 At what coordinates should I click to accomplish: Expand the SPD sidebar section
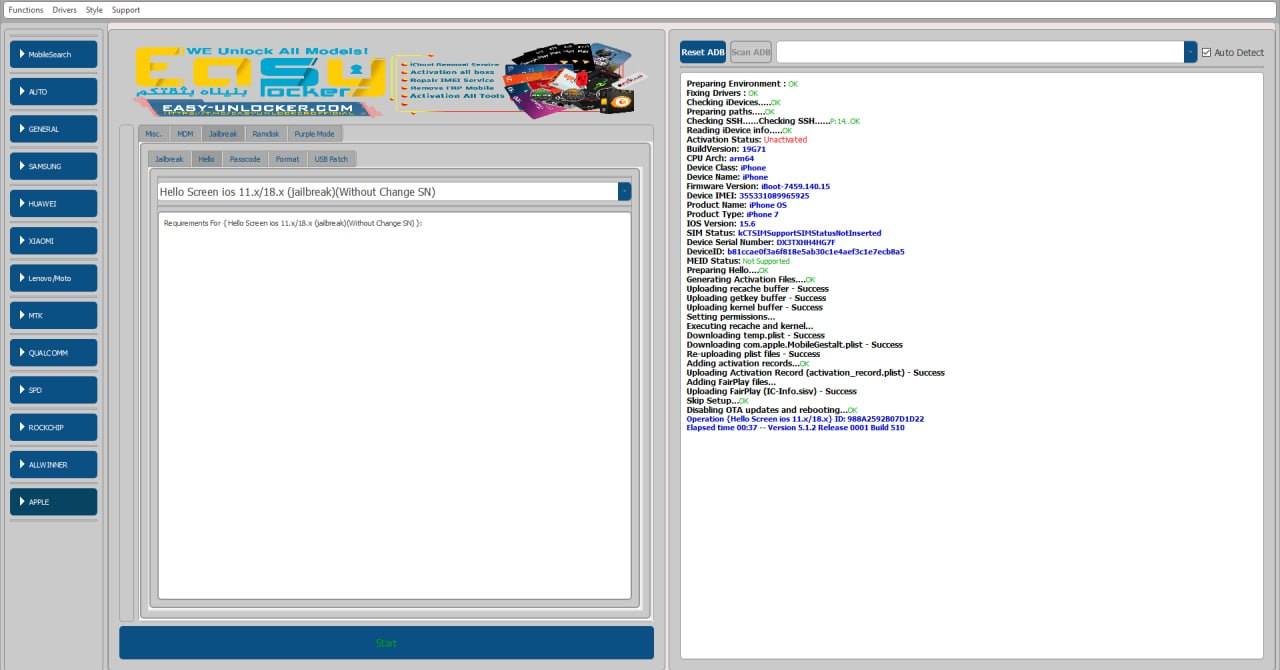pos(54,390)
